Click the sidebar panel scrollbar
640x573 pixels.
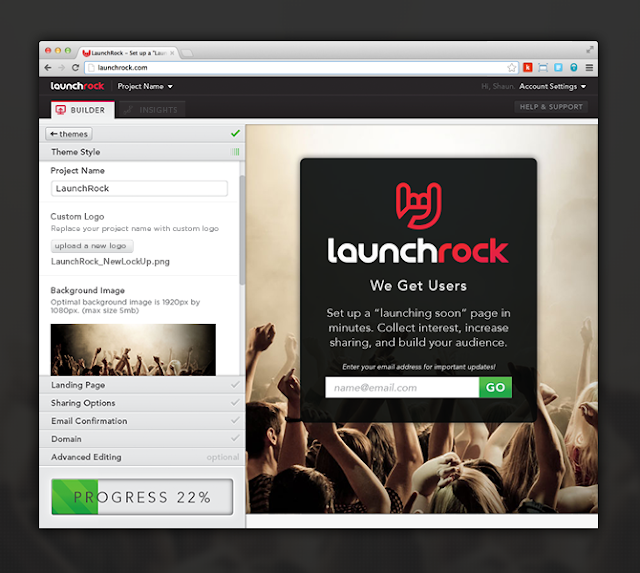click(242, 230)
